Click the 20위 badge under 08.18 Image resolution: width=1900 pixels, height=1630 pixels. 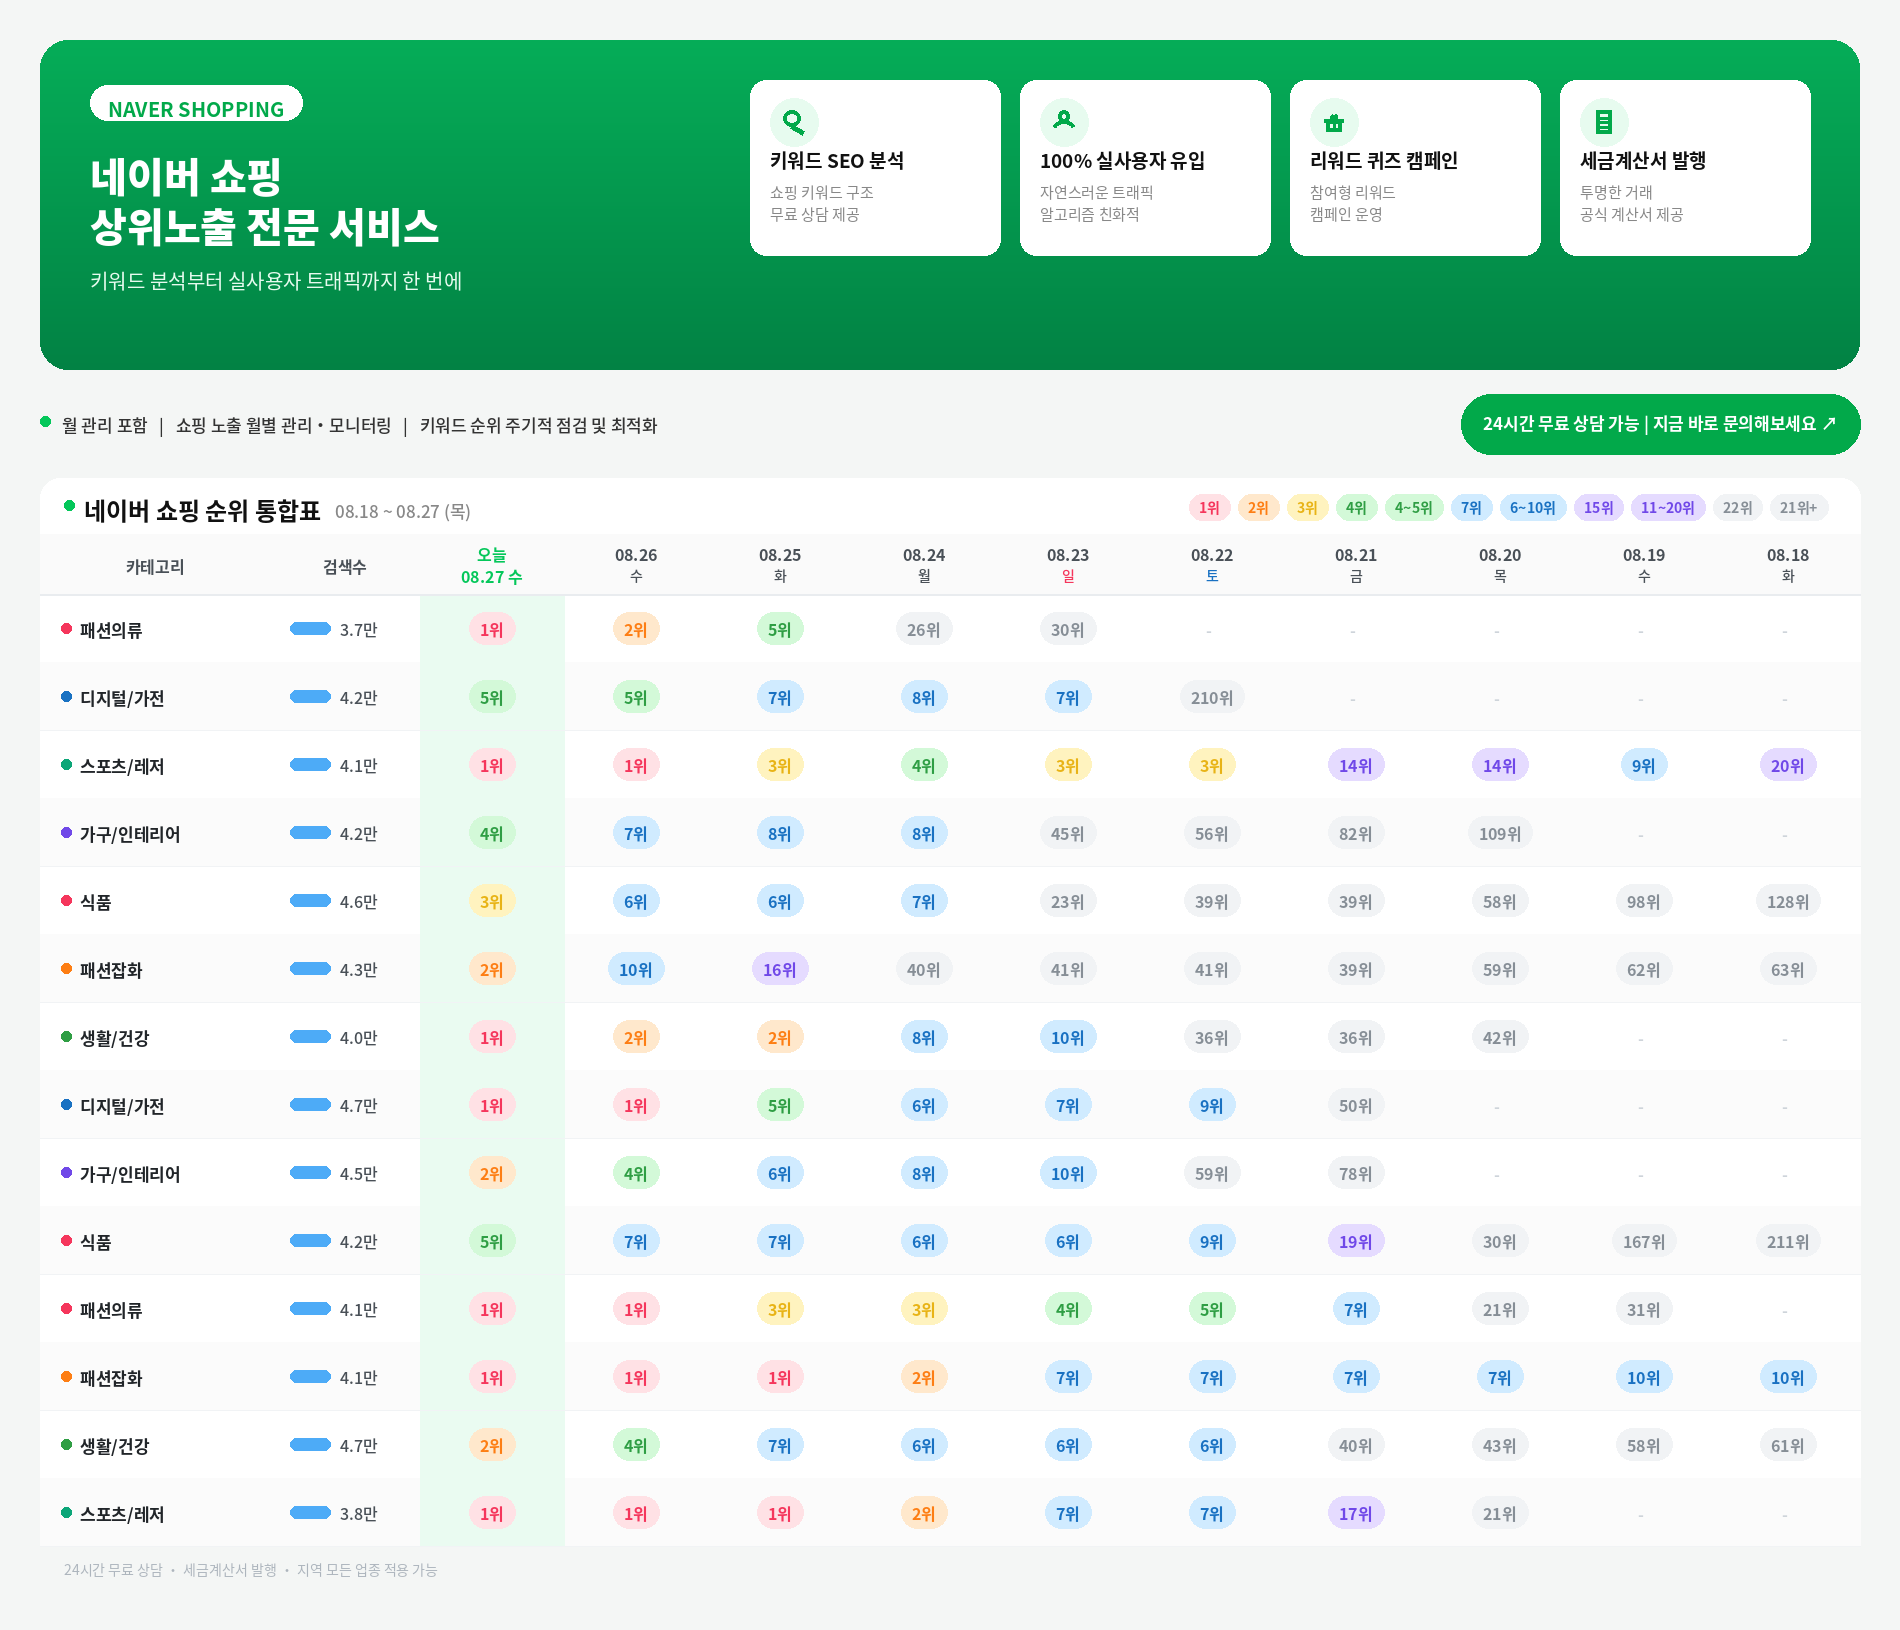pos(1788,766)
